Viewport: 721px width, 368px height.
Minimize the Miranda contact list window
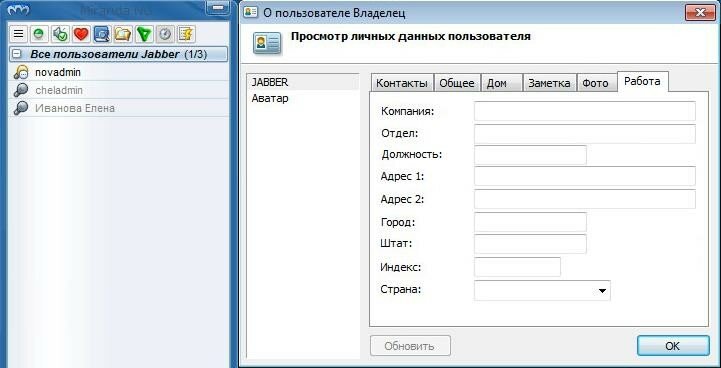[219, 8]
